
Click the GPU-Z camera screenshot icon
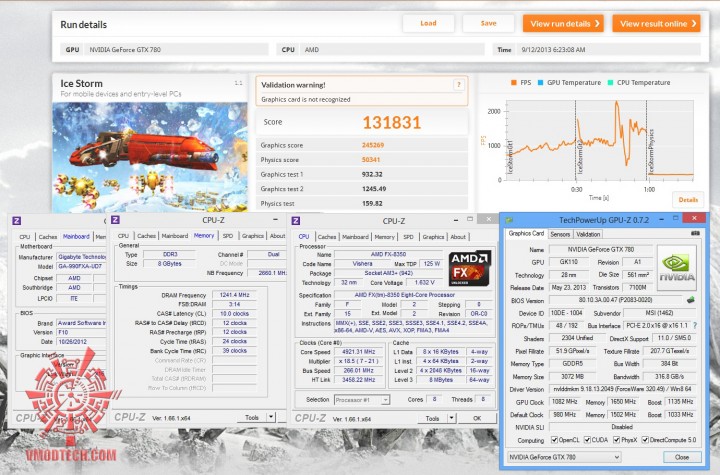[x=695, y=233]
